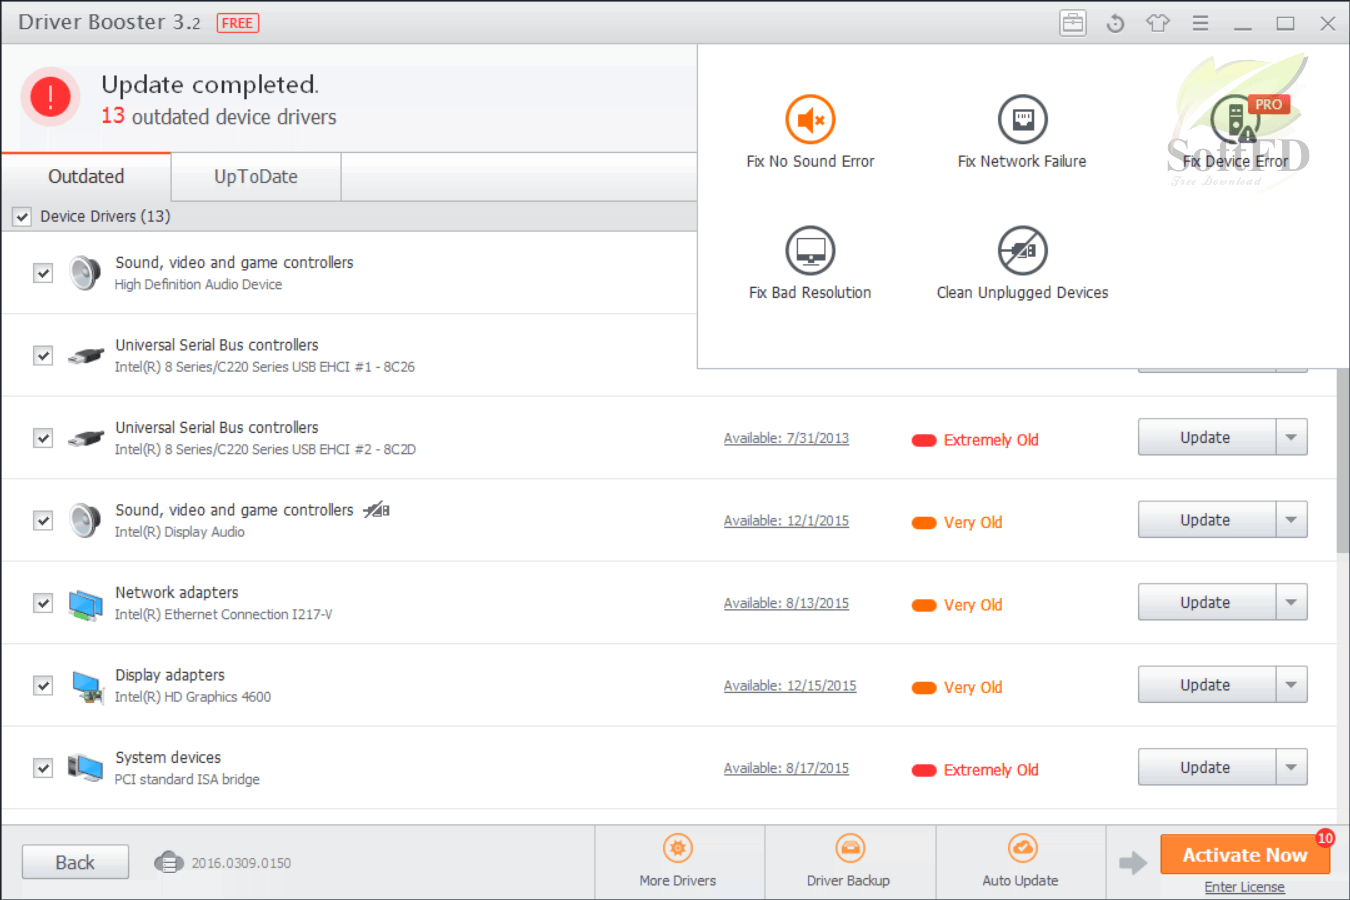
Task: Click the FREE edition badge
Action: [238, 23]
